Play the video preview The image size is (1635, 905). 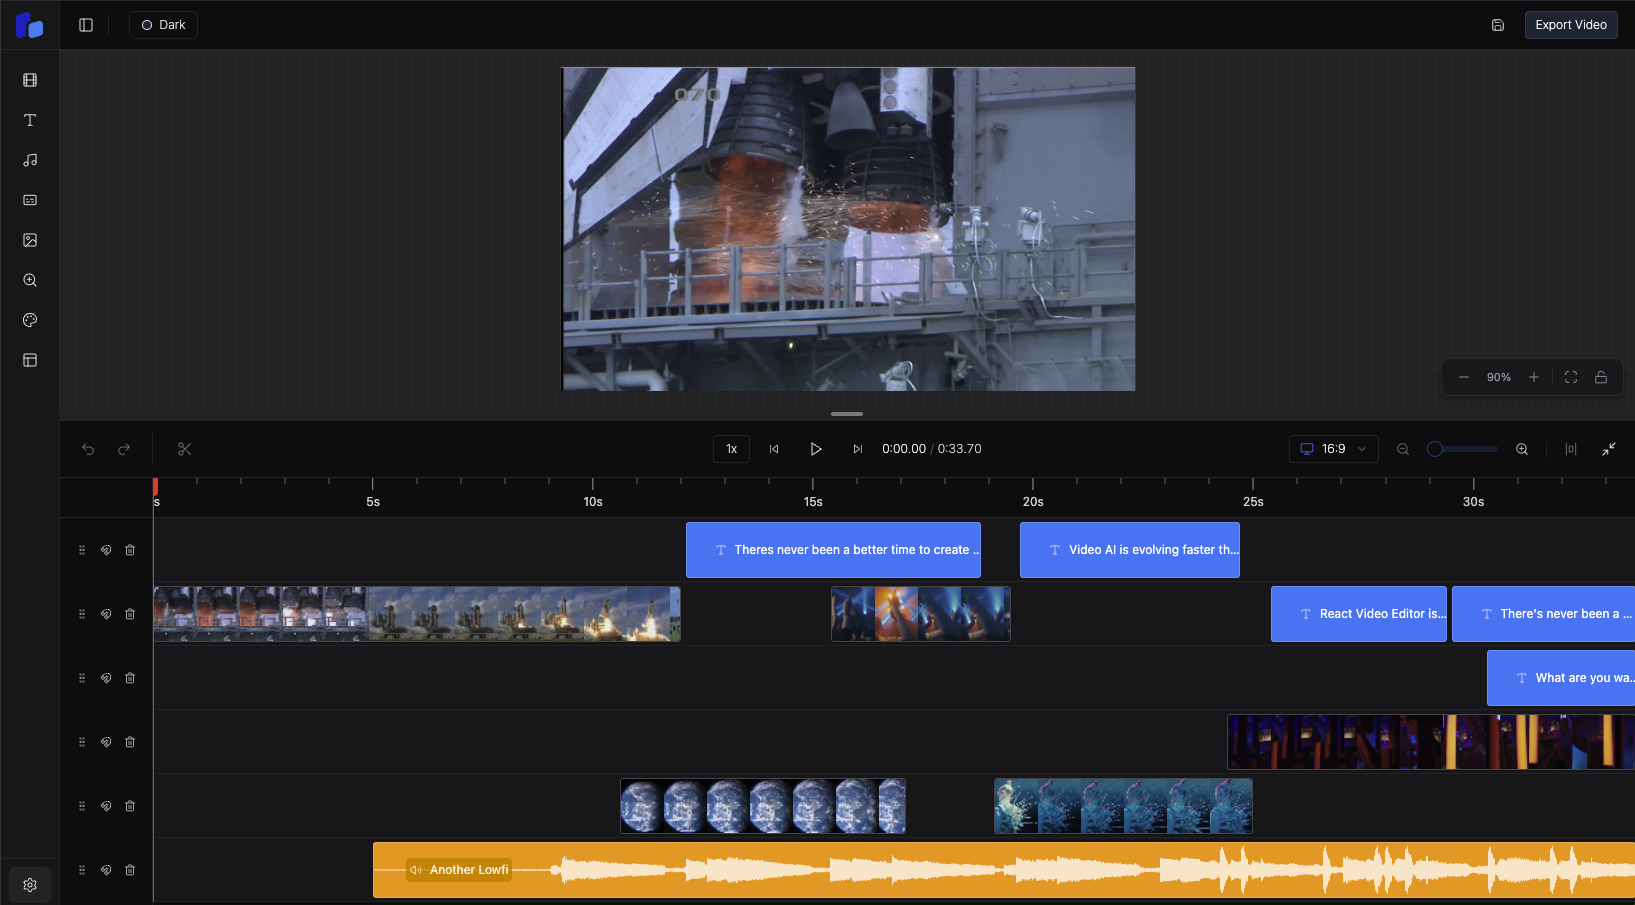816,449
